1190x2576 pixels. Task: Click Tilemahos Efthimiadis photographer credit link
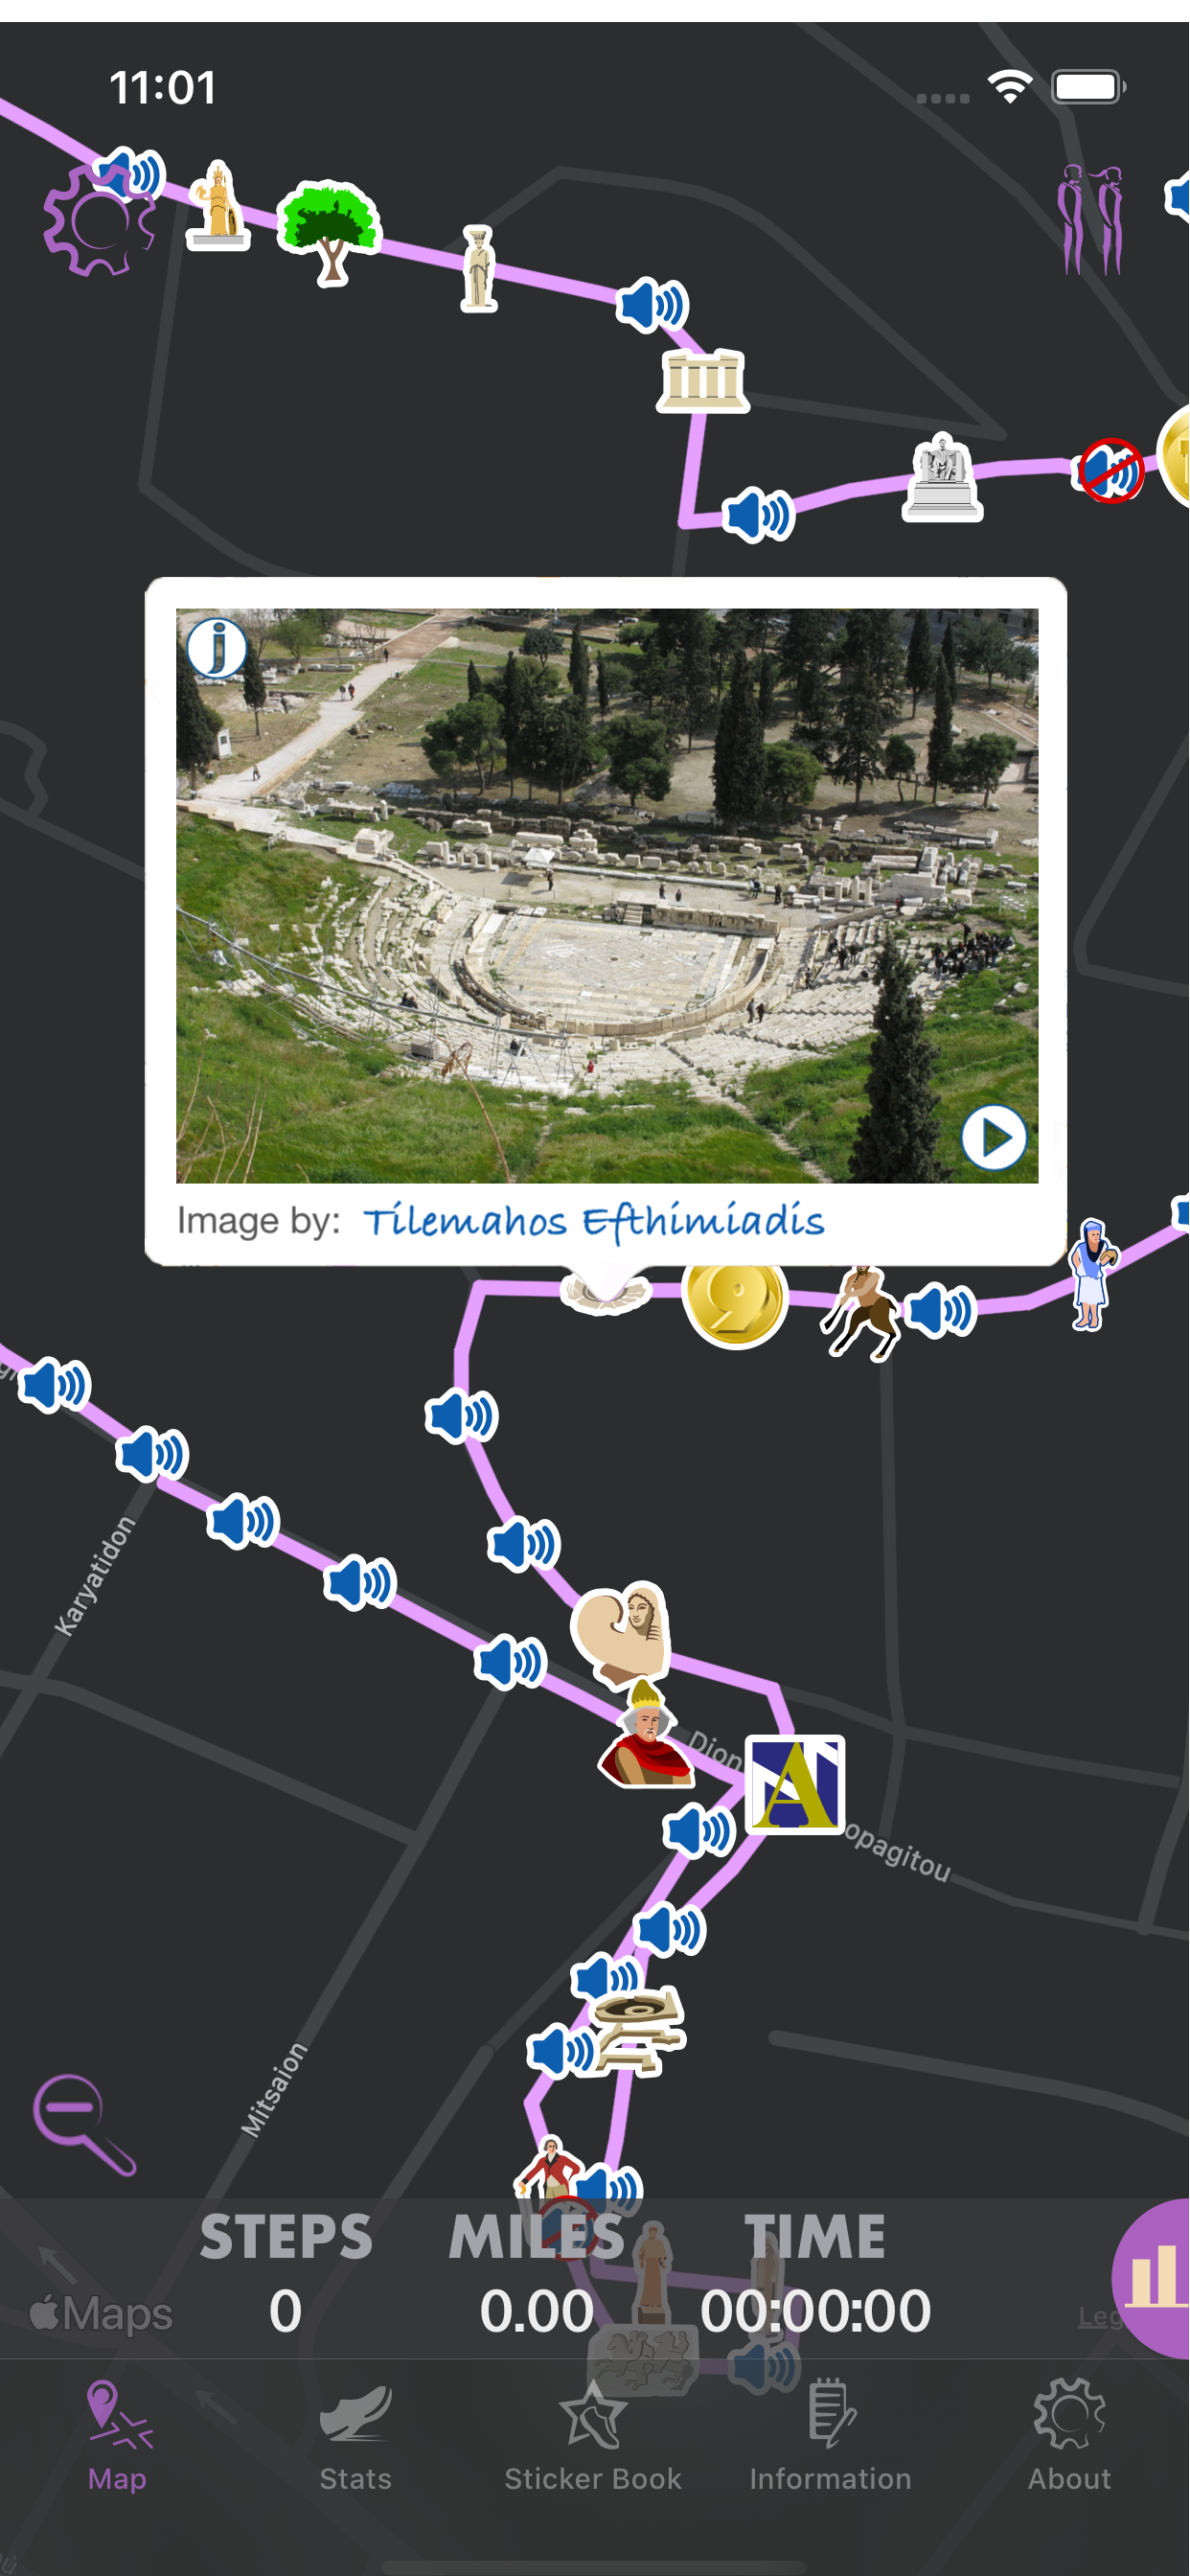[594, 1221]
